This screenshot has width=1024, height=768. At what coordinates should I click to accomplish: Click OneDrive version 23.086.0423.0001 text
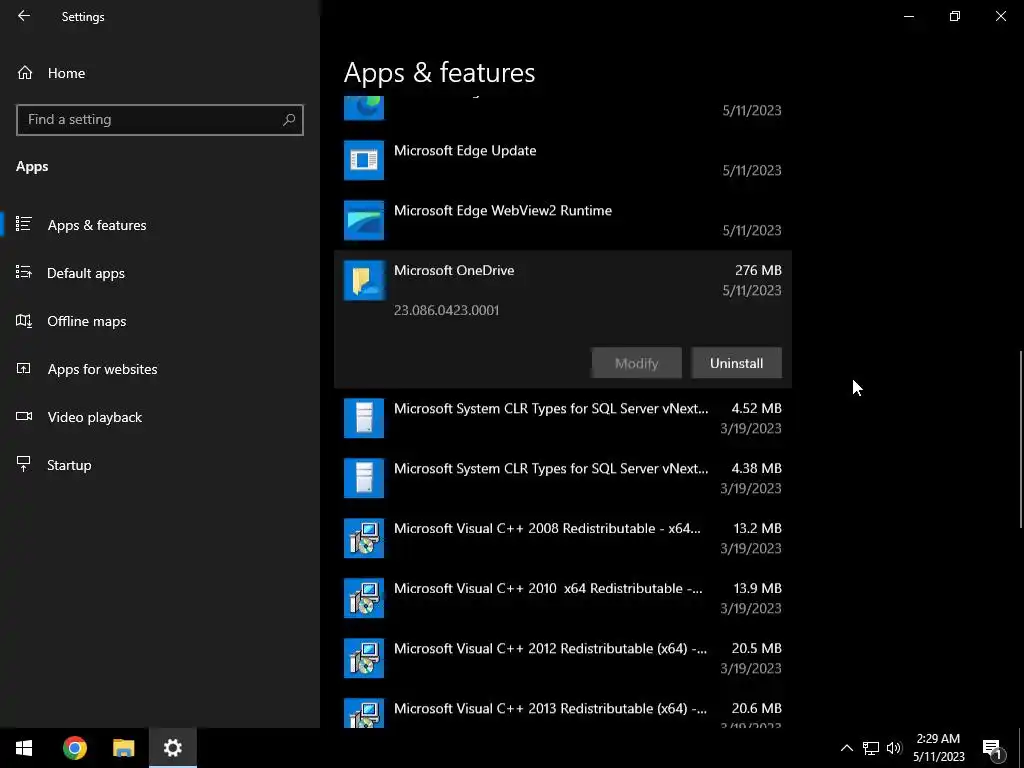[x=446, y=310]
